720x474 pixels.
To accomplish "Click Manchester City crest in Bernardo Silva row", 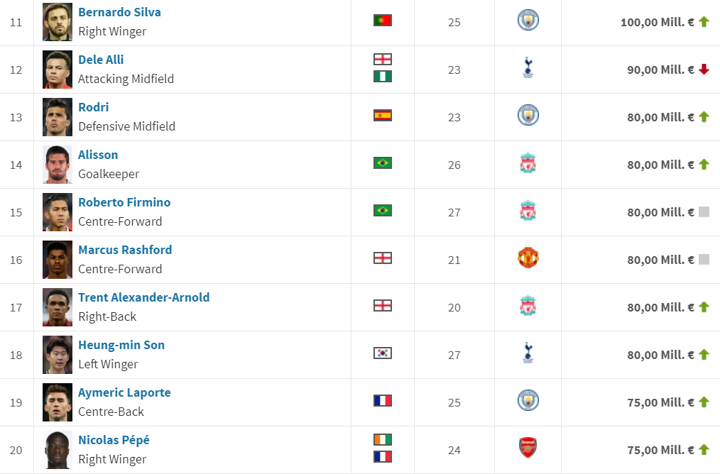I will [x=528, y=20].
